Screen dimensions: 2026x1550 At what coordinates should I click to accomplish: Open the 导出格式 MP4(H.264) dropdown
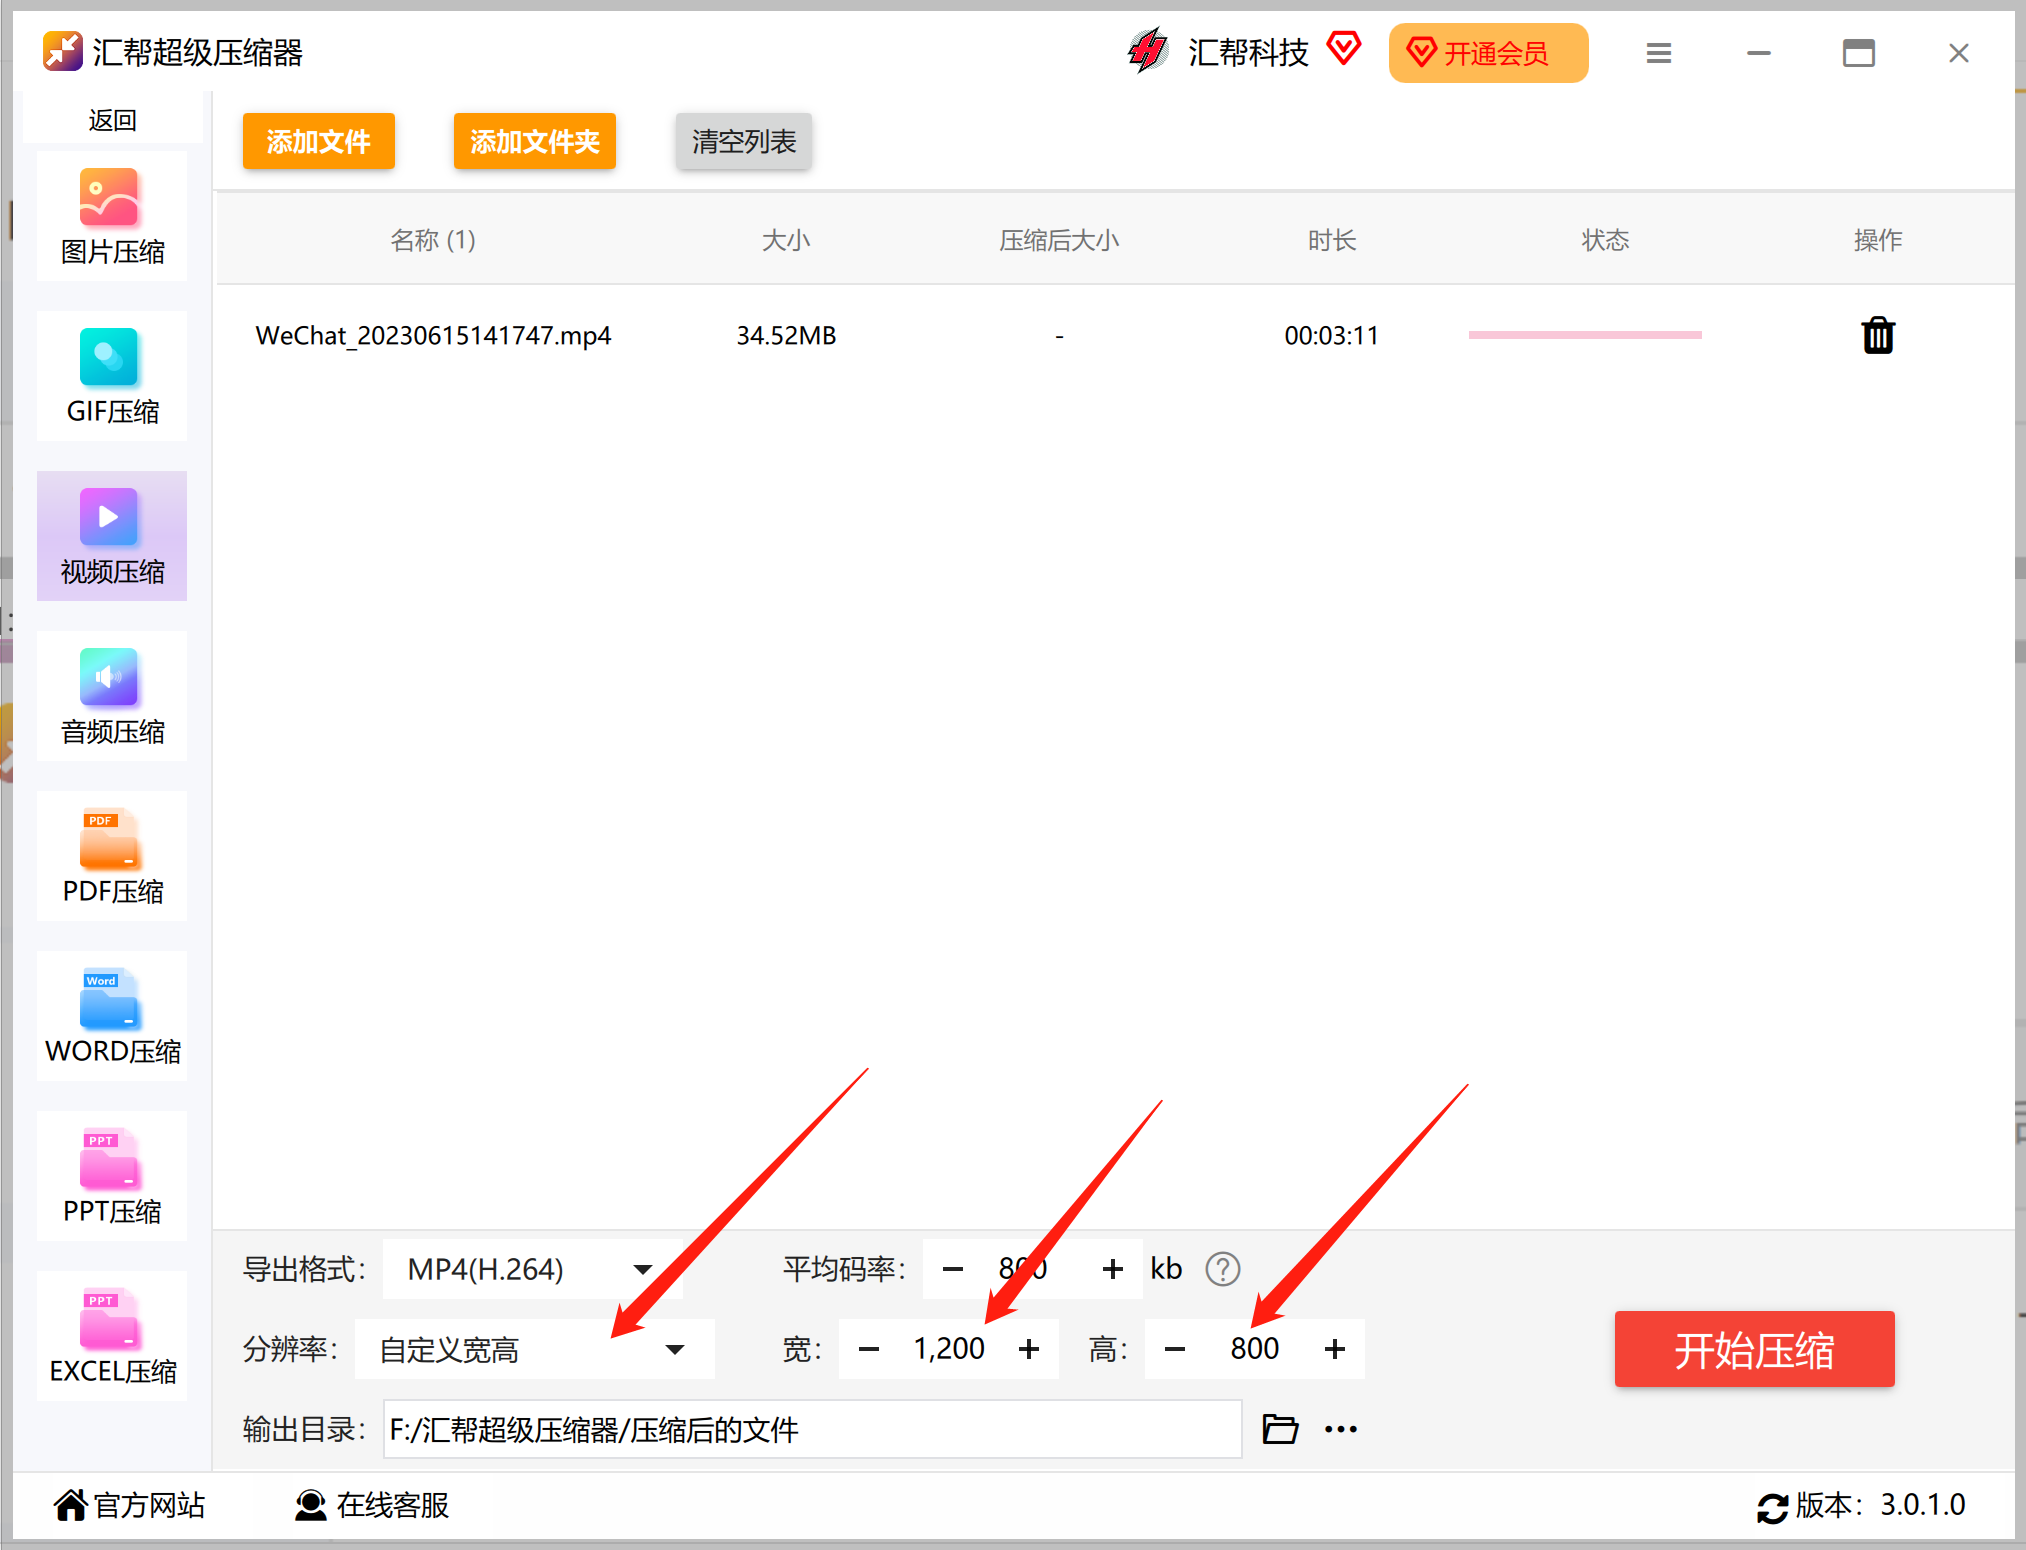533,1269
